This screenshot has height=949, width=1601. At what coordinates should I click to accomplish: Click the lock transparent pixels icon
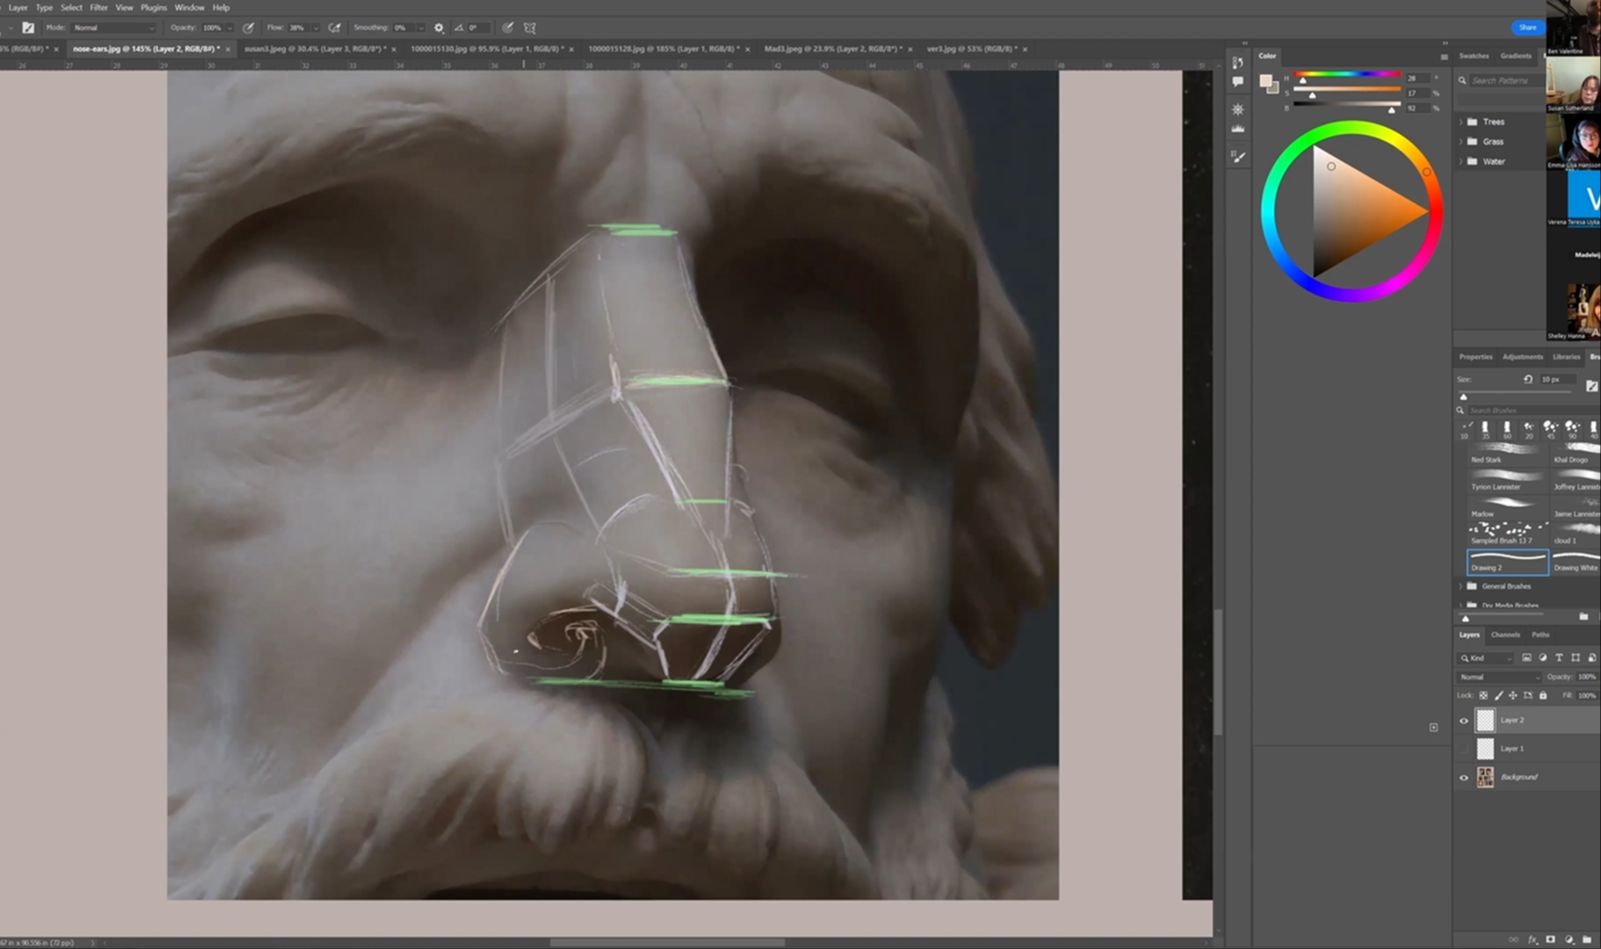[1483, 695]
